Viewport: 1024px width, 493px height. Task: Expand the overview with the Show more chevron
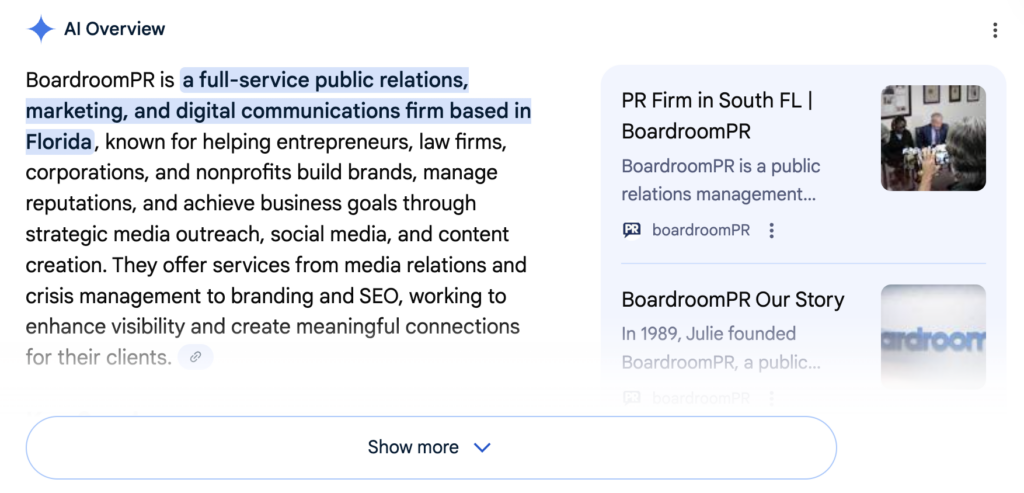click(482, 447)
